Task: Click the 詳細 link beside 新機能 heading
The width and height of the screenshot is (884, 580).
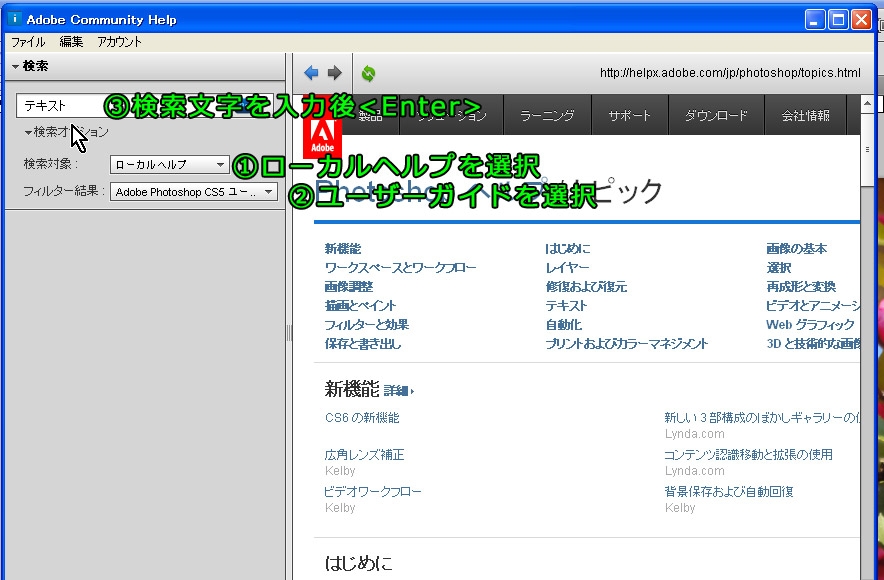Action: pyautogui.click(x=399, y=391)
